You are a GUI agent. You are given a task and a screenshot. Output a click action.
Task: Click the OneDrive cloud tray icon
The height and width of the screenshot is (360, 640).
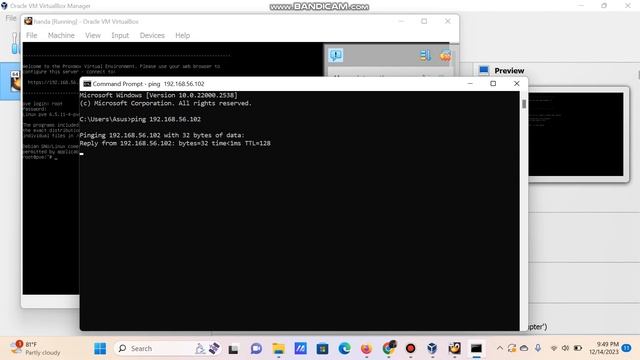click(x=524, y=348)
